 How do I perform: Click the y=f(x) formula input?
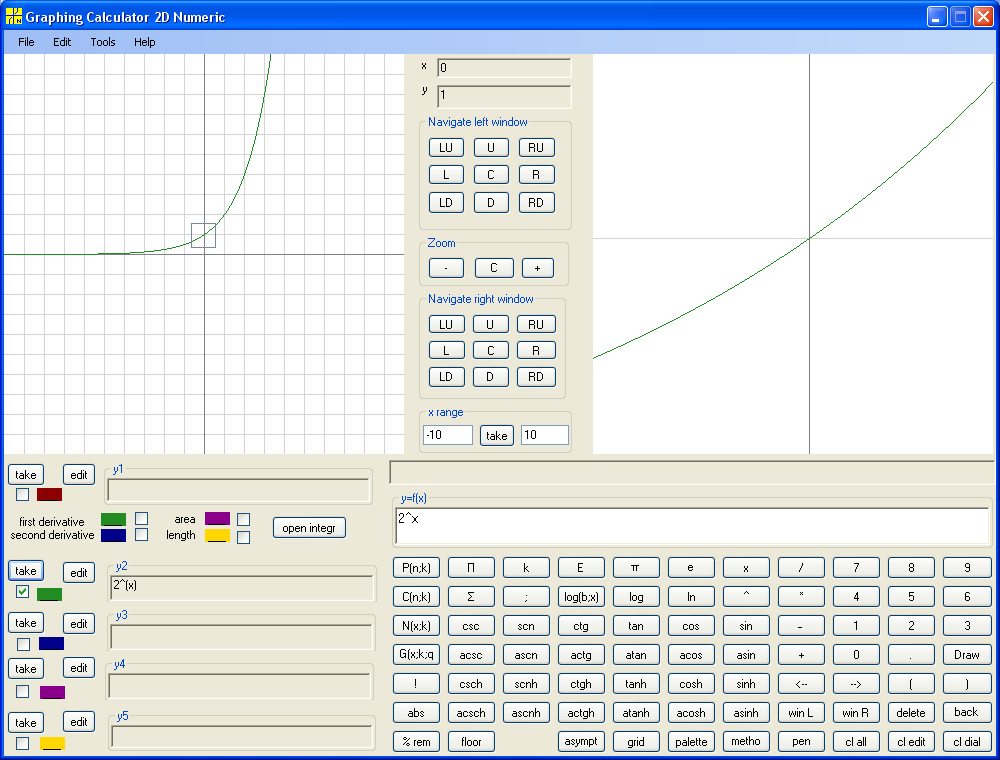[x=693, y=526]
